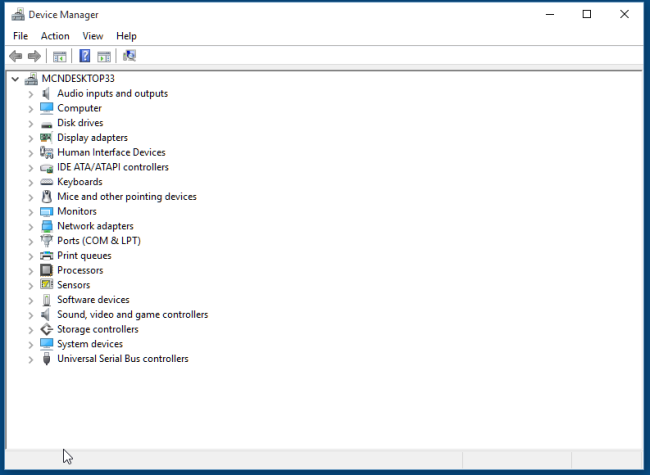Expand the Keyboards category
Image resolution: width=650 pixels, height=475 pixels.
click(x=31, y=182)
